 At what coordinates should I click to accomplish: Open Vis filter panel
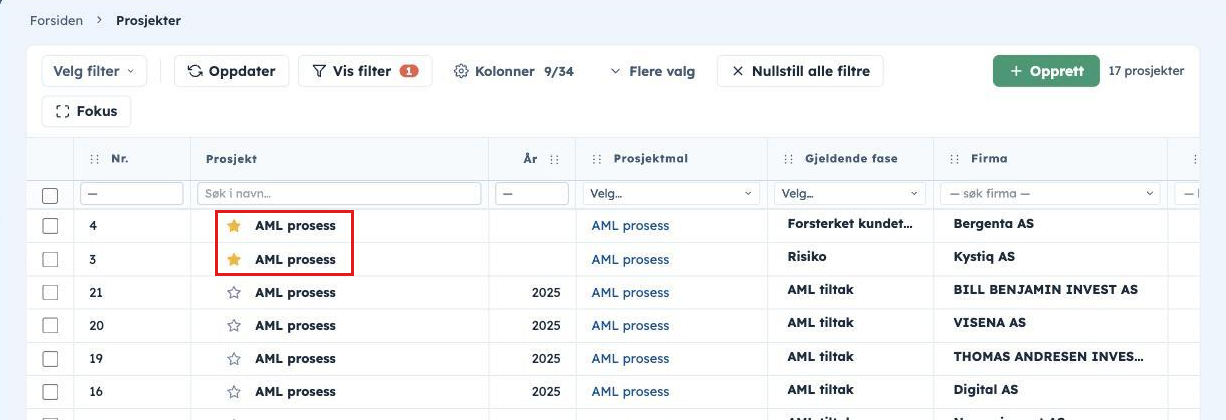coord(365,71)
